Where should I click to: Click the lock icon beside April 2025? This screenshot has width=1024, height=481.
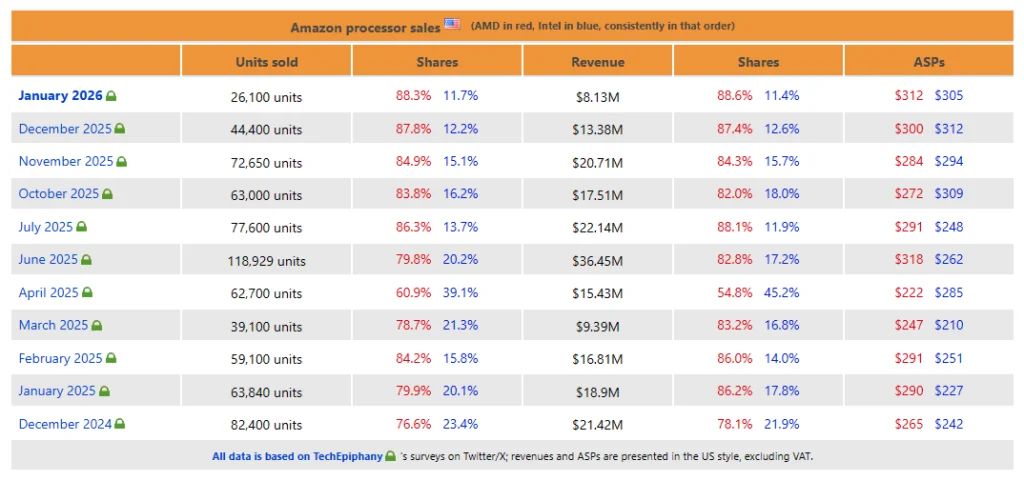(x=88, y=293)
